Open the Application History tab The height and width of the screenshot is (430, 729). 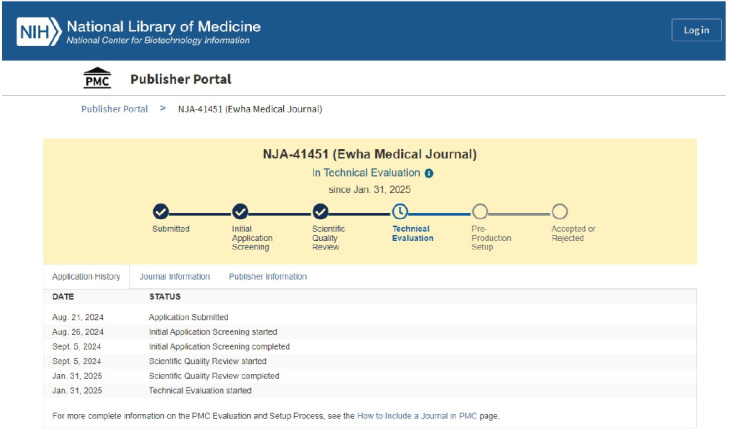coord(86,277)
